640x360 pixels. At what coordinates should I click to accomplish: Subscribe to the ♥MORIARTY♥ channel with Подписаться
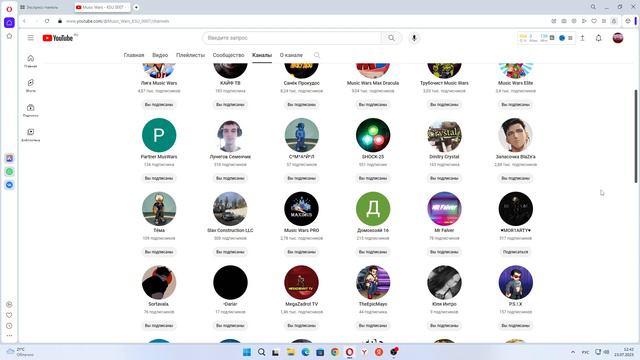[x=516, y=252]
